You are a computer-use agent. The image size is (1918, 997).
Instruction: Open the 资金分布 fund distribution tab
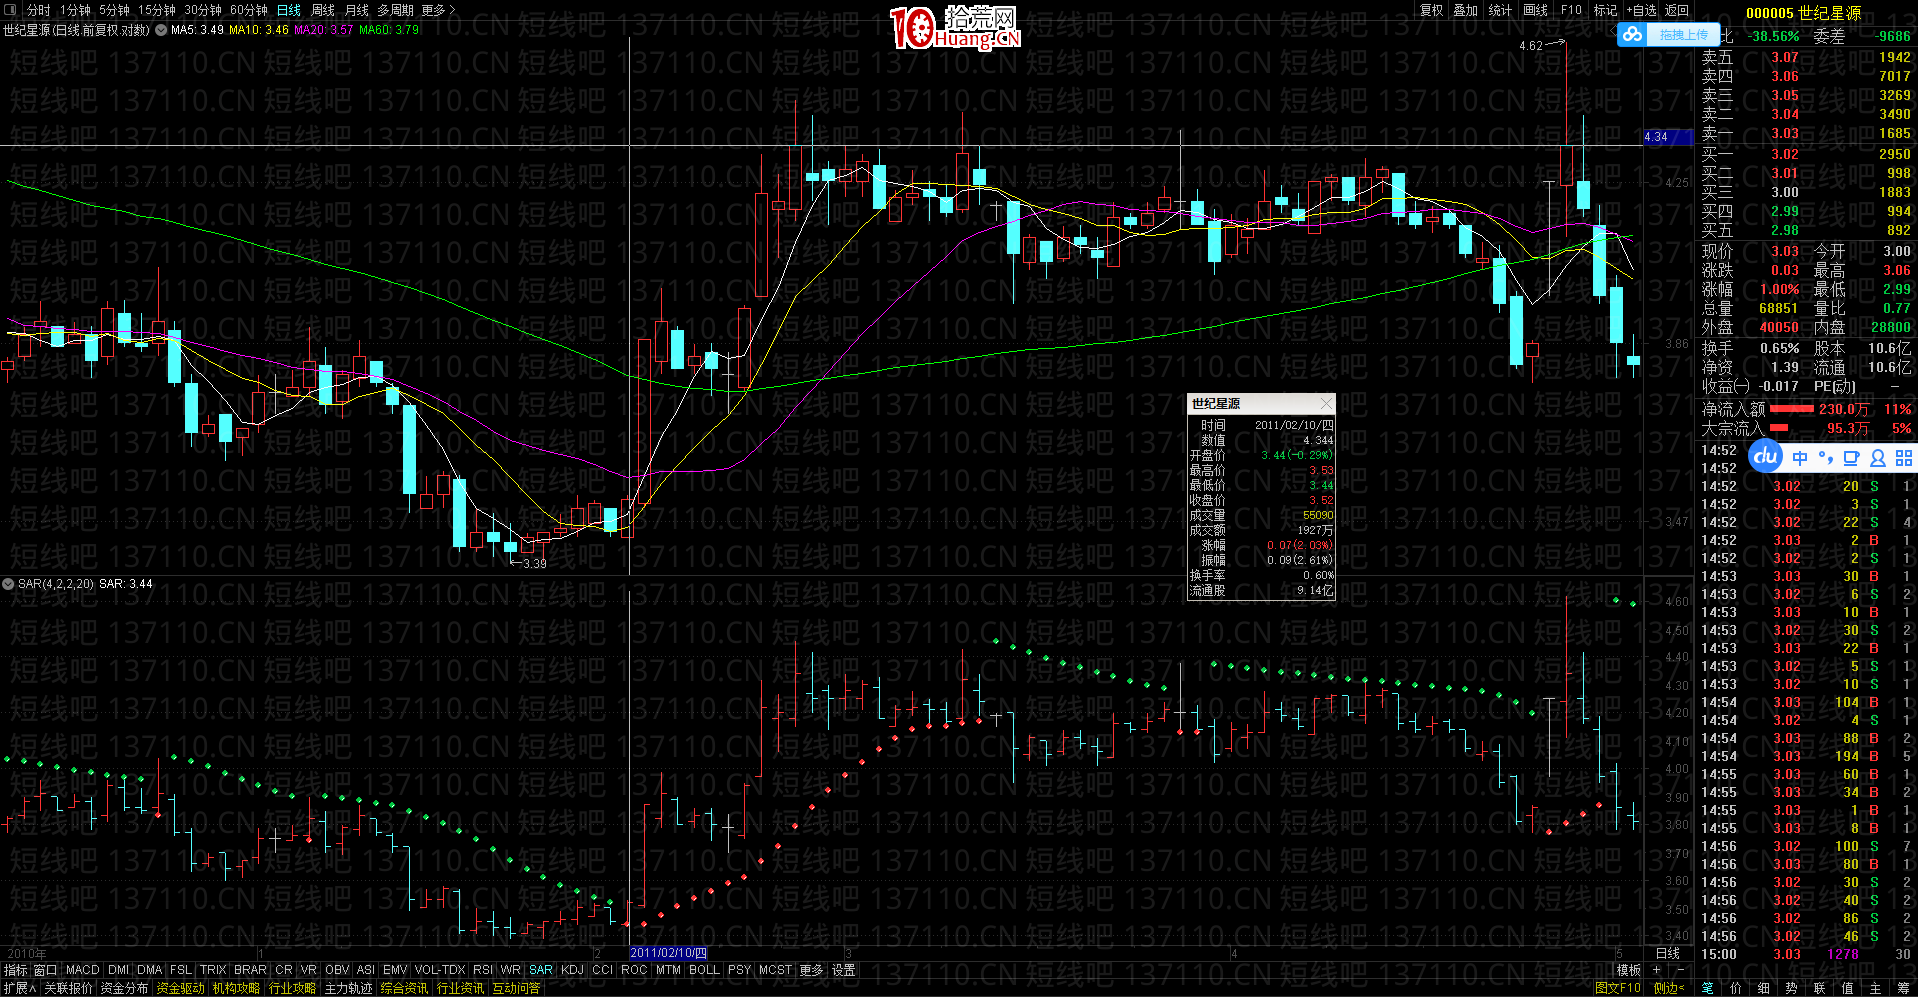[124, 988]
